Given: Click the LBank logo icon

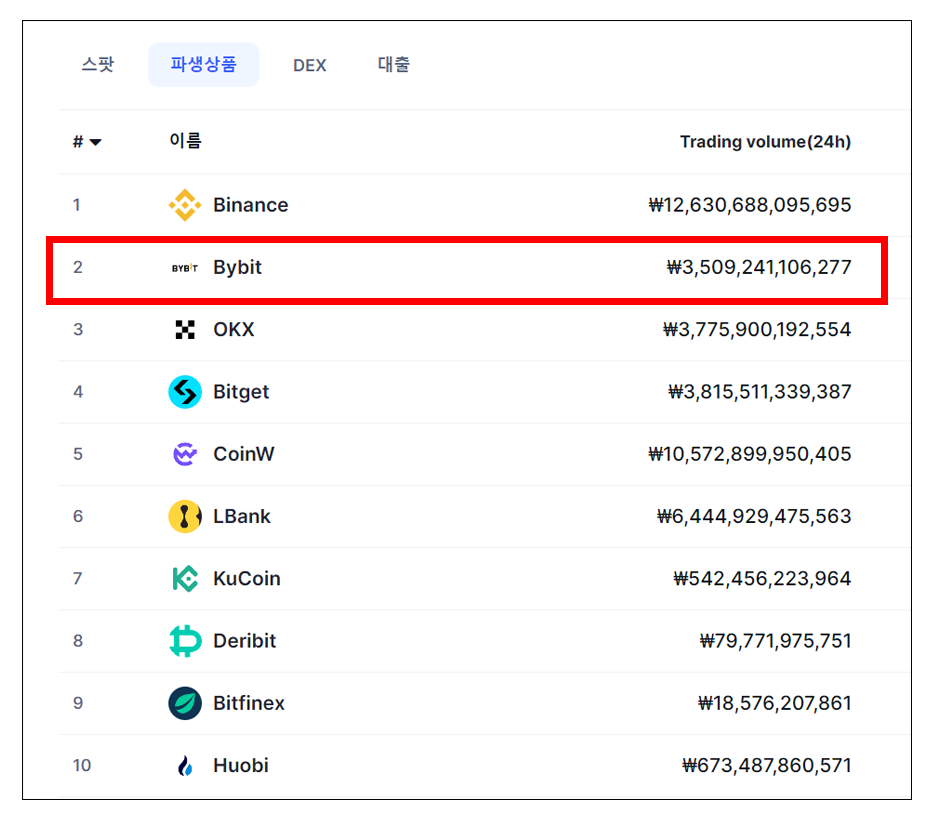Looking at the screenshot, I should [x=185, y=516].
